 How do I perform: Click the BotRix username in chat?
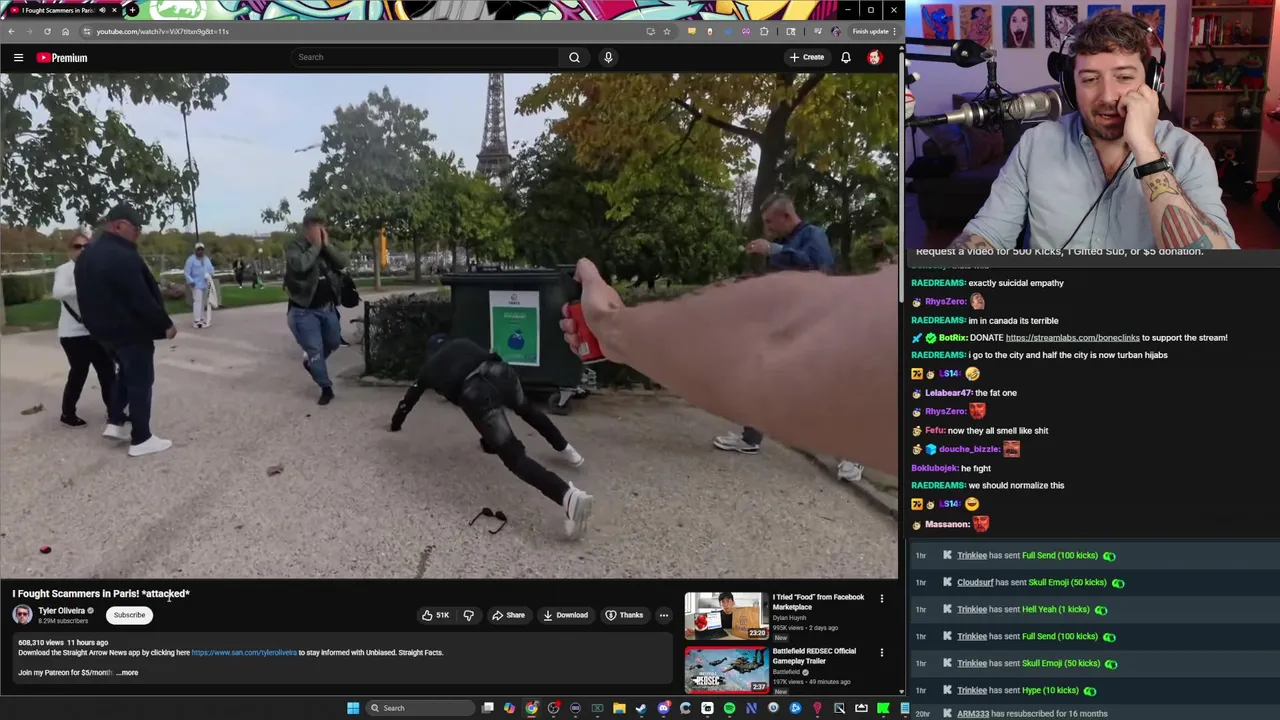point(954,337)
